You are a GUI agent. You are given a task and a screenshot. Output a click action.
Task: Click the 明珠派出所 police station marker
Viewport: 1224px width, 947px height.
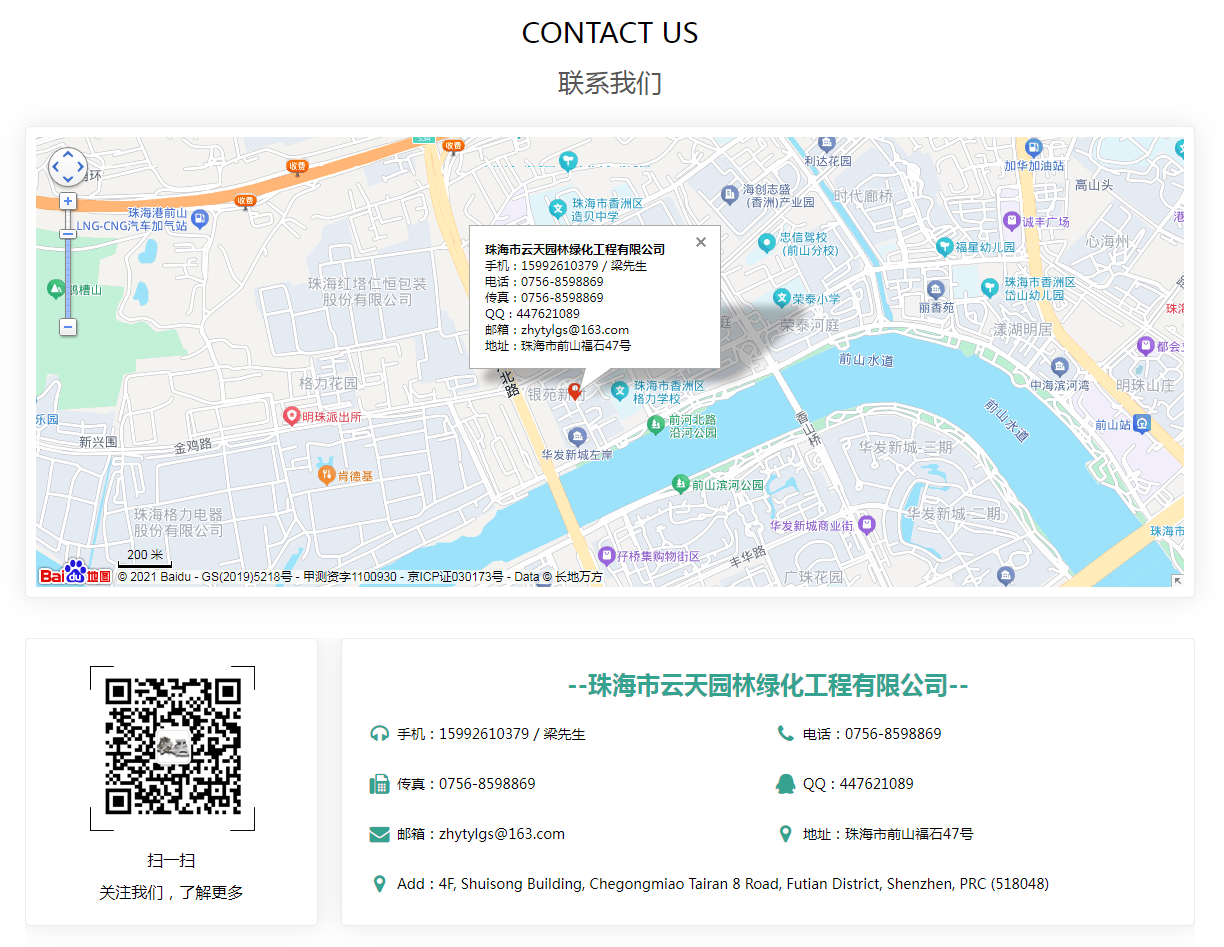[x=292, y=416]
